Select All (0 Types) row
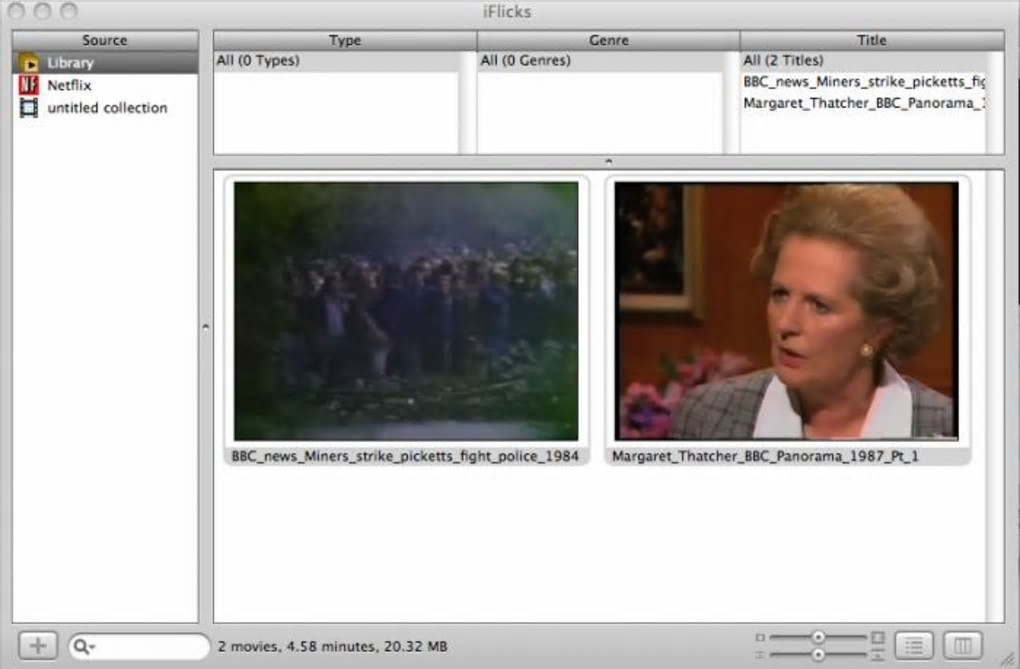Screen dimensions: 1020x669 pyautogui.click(x=336, y=61)
